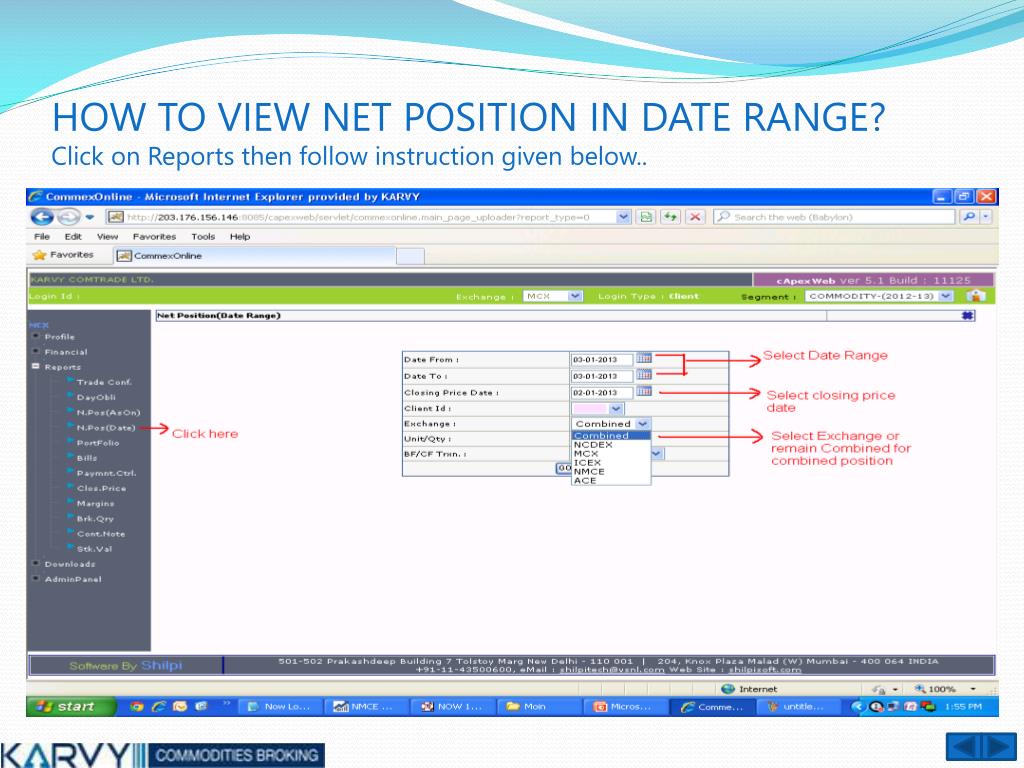Open the View menu

108,236
